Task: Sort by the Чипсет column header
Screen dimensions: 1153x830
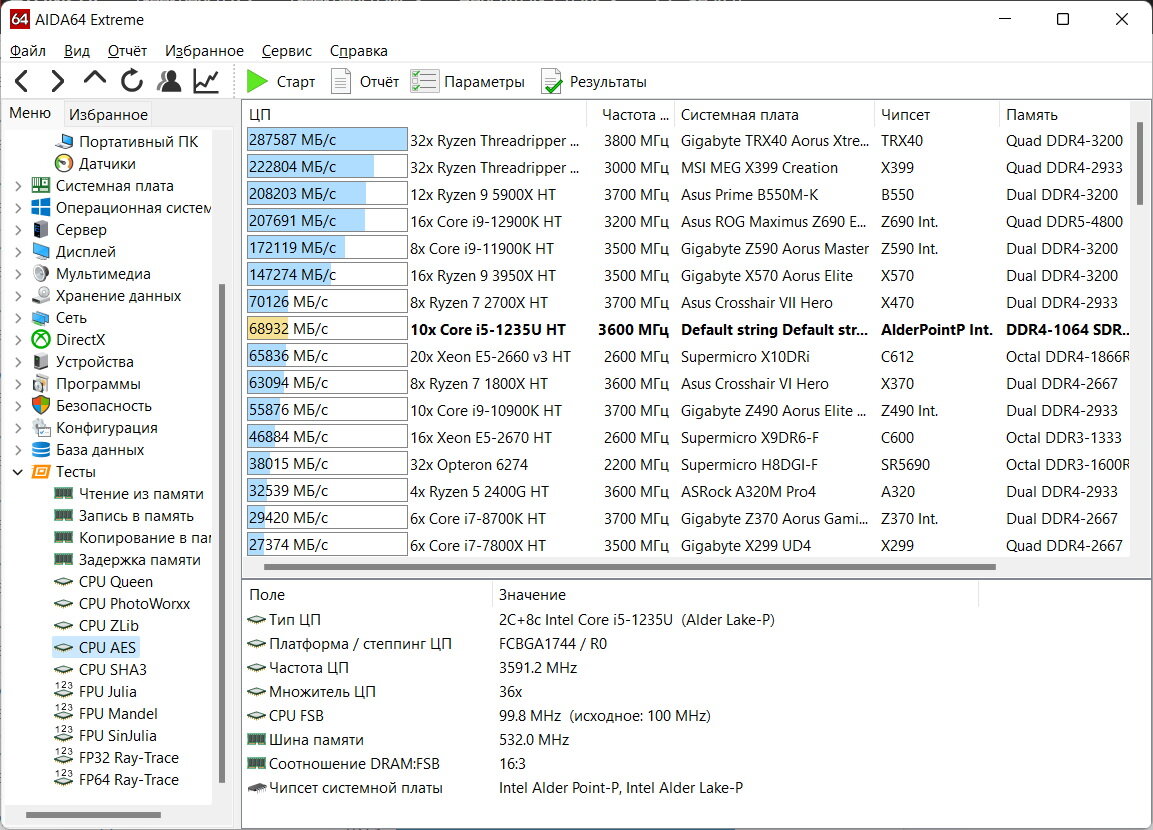Action: pyautogui.click(x=937, y=115)
